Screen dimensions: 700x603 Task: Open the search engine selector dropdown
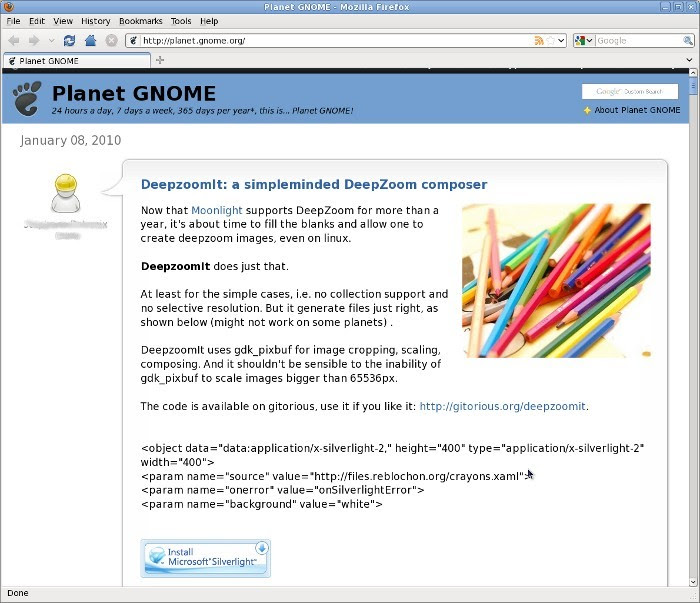pos(584,41)
